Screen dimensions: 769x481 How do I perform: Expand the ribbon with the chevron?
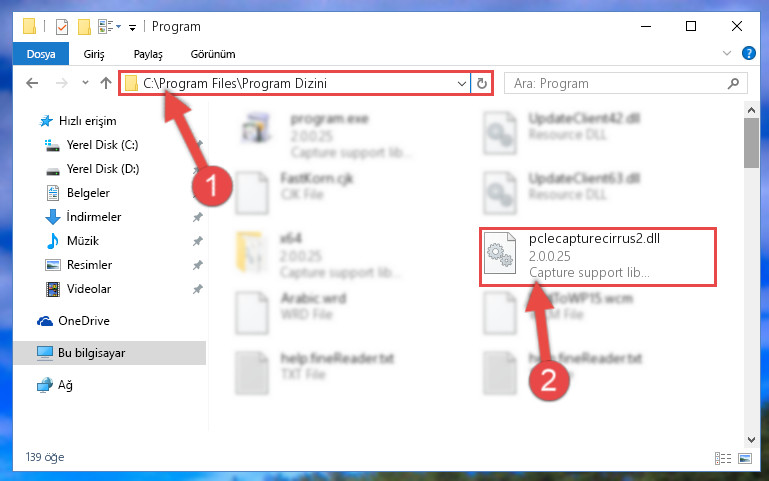727,53
